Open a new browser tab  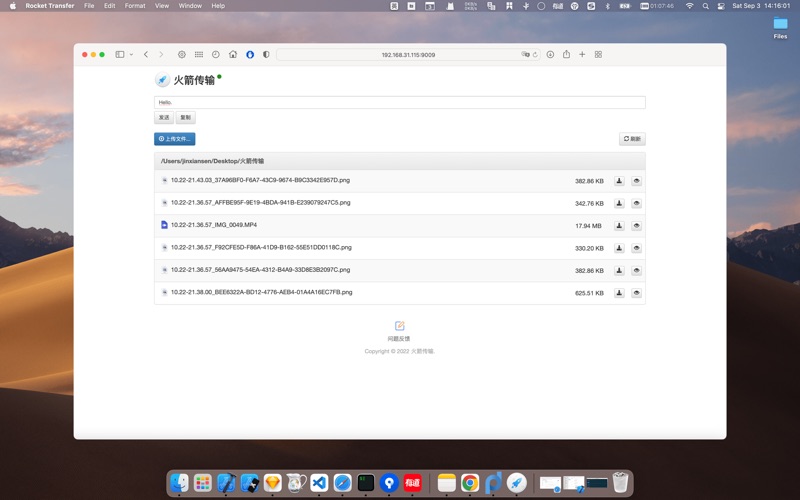point(582,55)
